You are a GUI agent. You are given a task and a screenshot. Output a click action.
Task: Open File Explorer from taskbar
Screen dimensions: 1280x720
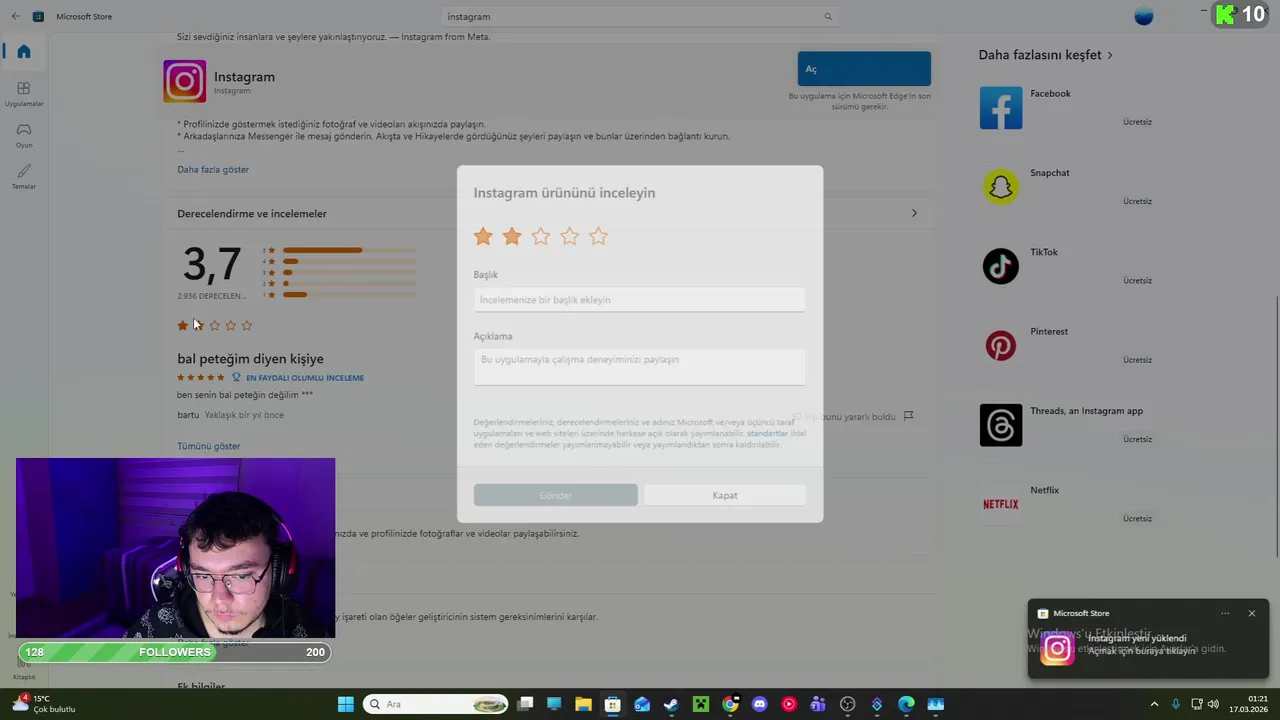coord(583,704)
